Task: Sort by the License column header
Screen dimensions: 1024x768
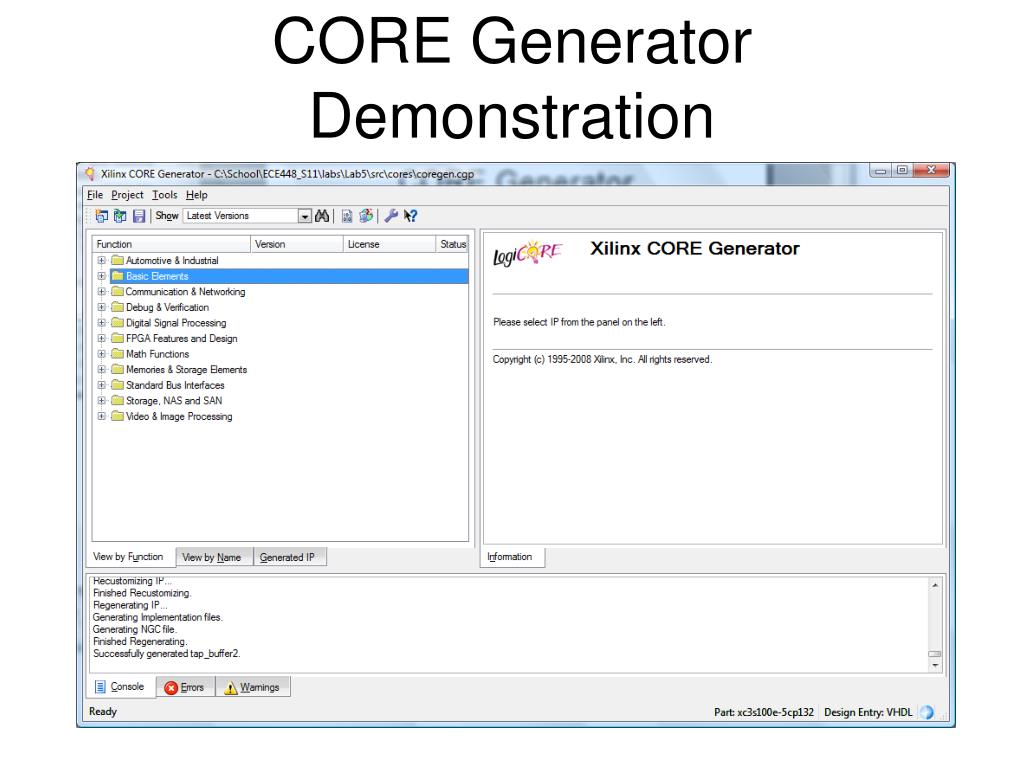Action: click(390, 244)
